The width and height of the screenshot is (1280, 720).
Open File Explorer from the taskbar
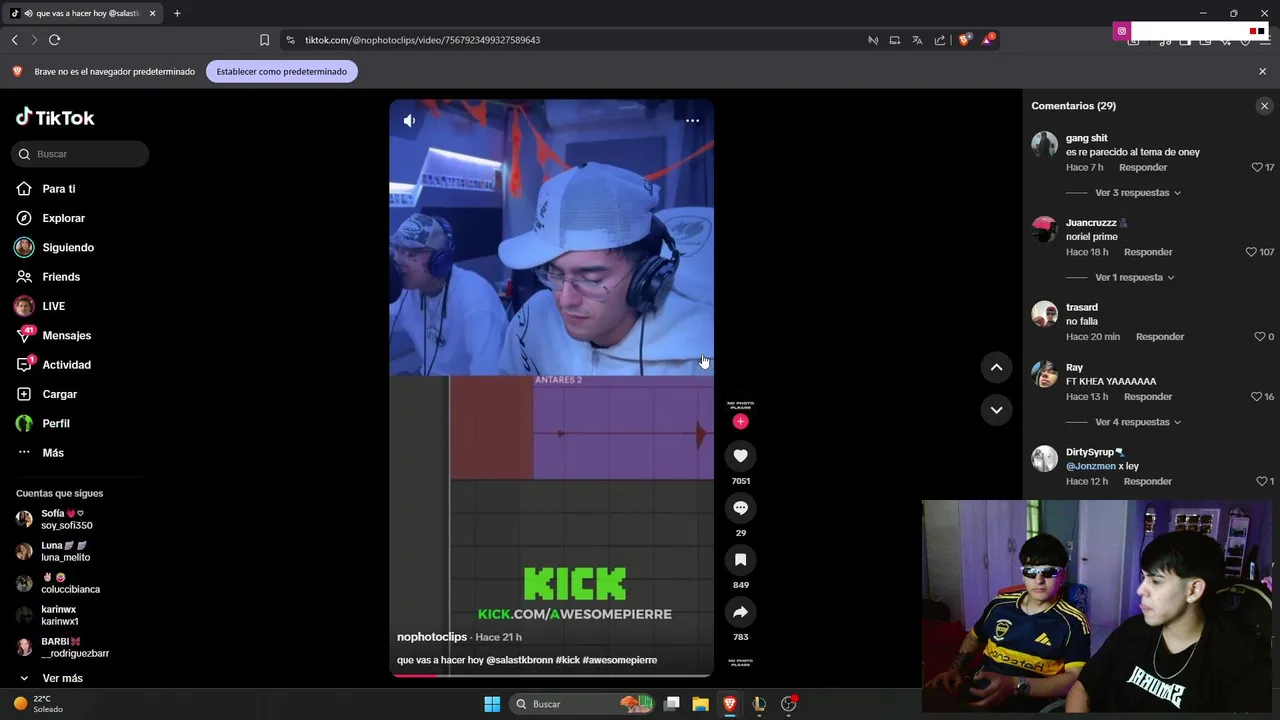pyautogui.click(x=701, y=704)
